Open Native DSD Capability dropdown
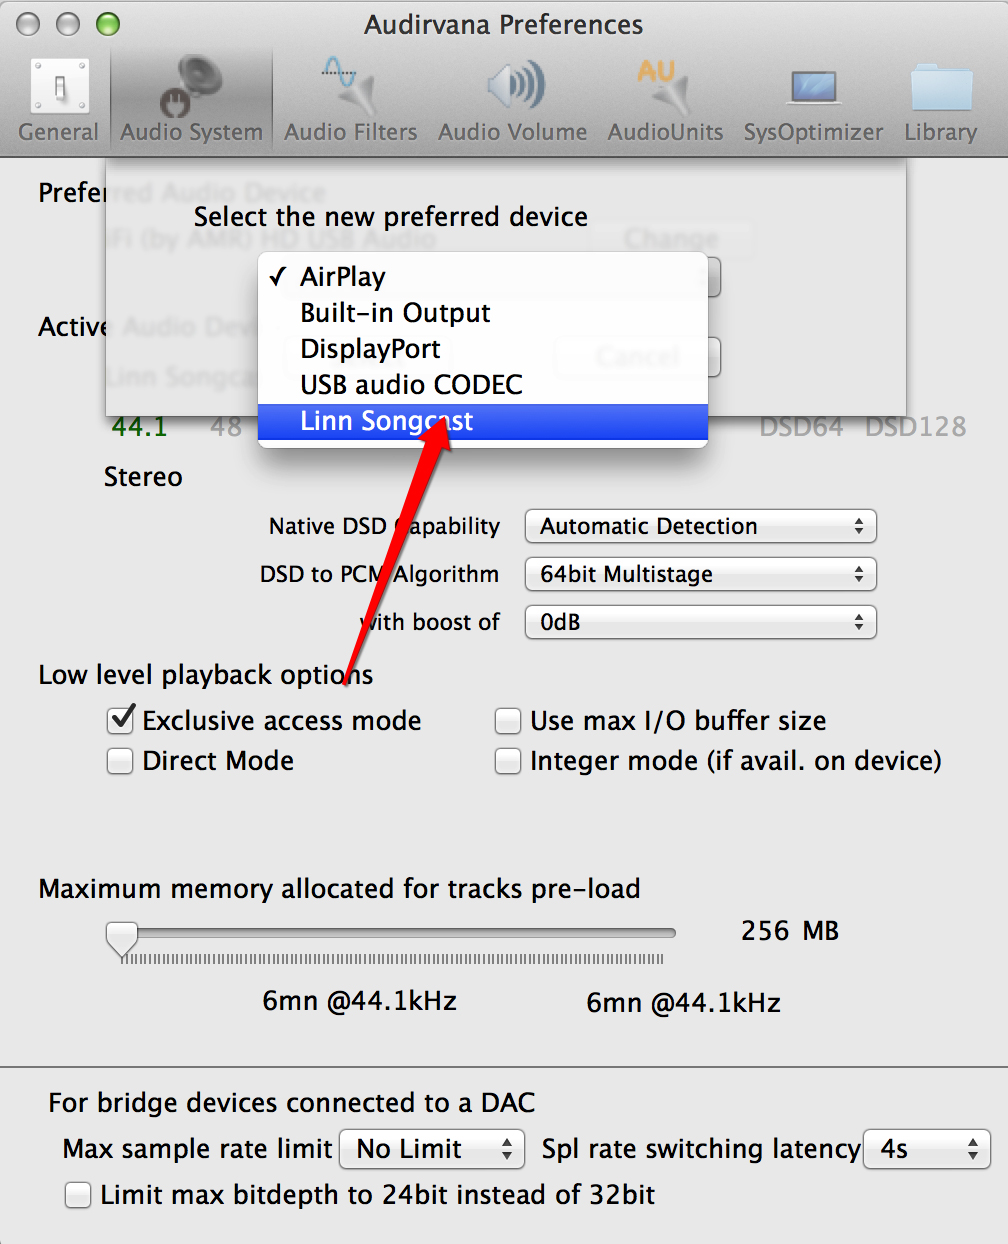Image resolution: width=1008 pixels, height=1244 pixels. click(x=700, y=526)
